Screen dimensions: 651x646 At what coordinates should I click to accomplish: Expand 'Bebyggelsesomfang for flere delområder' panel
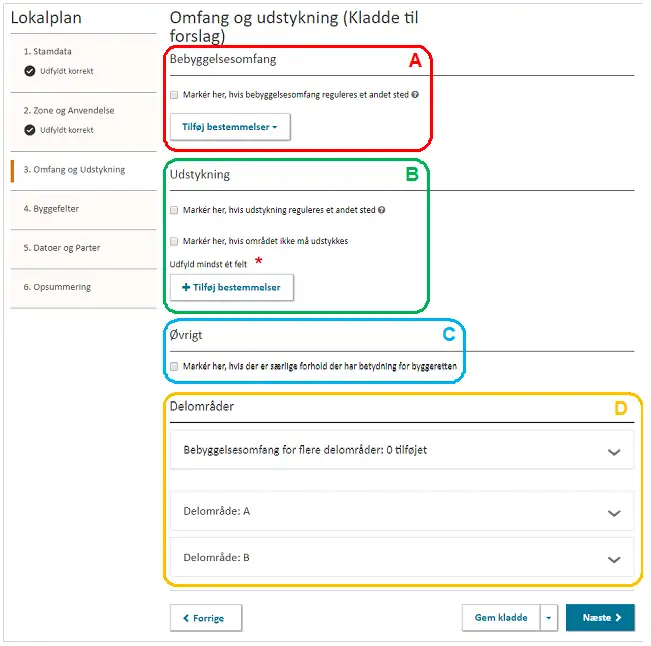tap(614, 451)
